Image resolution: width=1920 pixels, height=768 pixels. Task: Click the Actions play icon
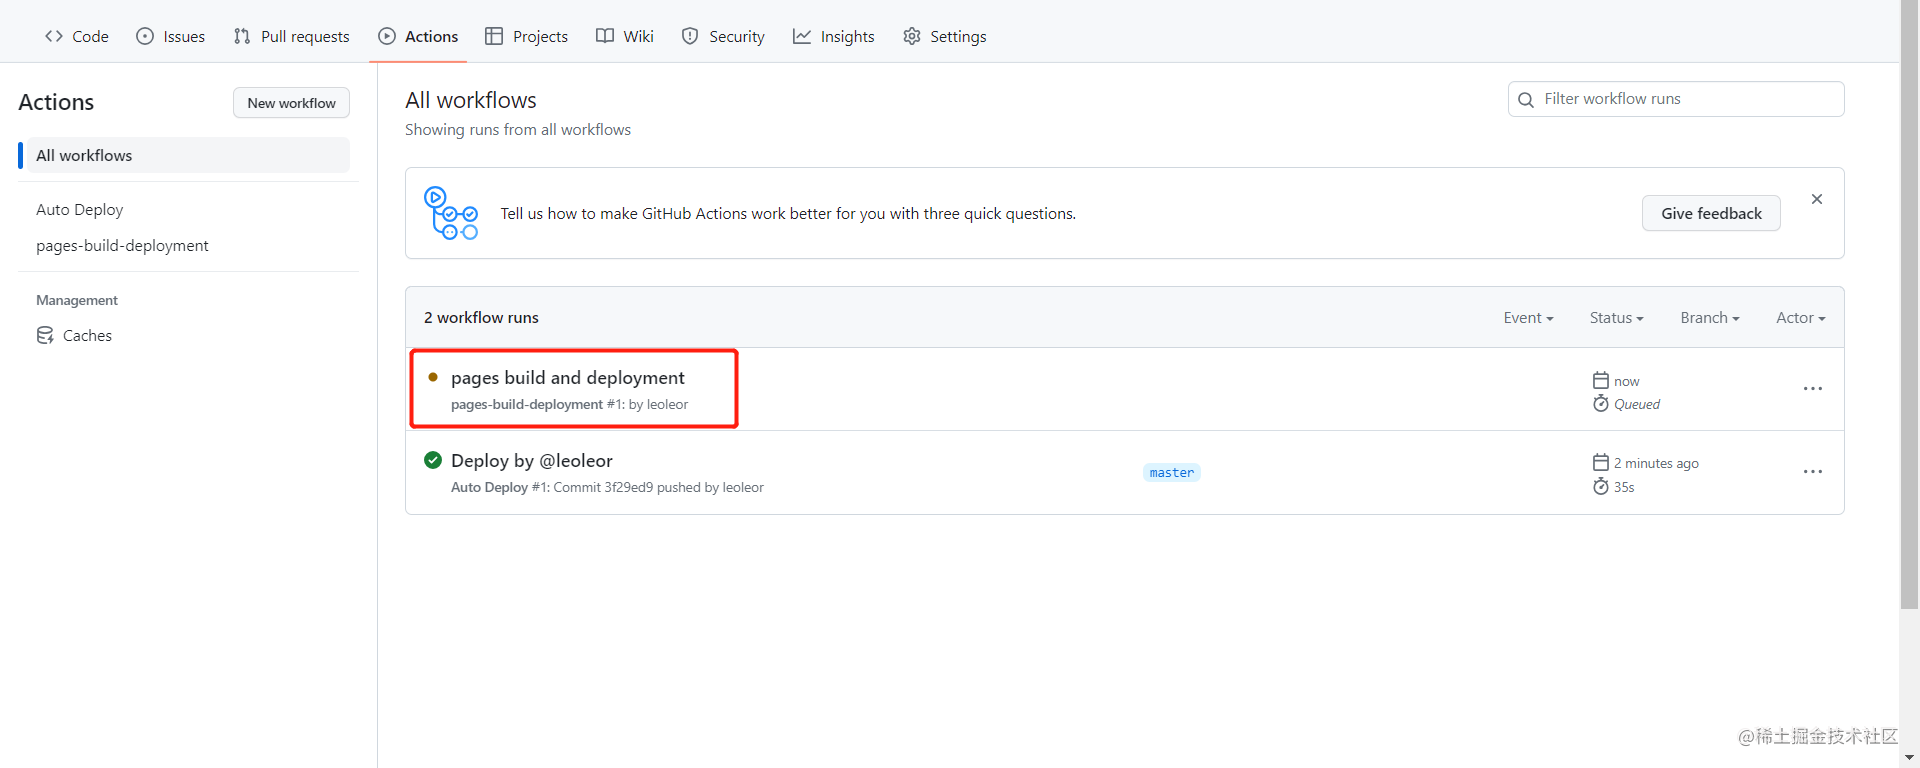coord(387,36)
